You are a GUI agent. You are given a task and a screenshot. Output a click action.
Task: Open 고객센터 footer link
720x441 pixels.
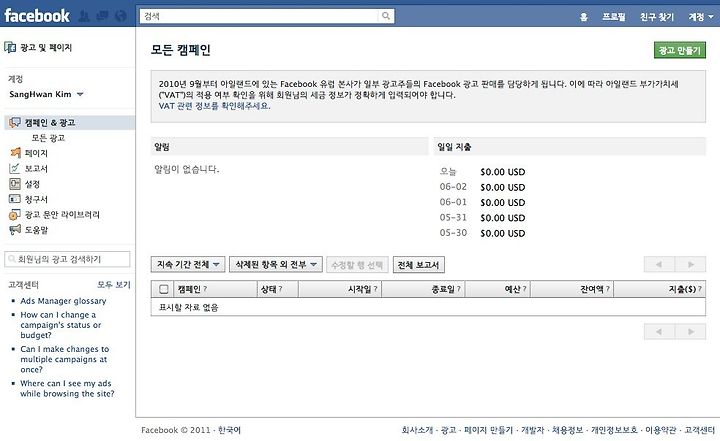tap(699, 430)
